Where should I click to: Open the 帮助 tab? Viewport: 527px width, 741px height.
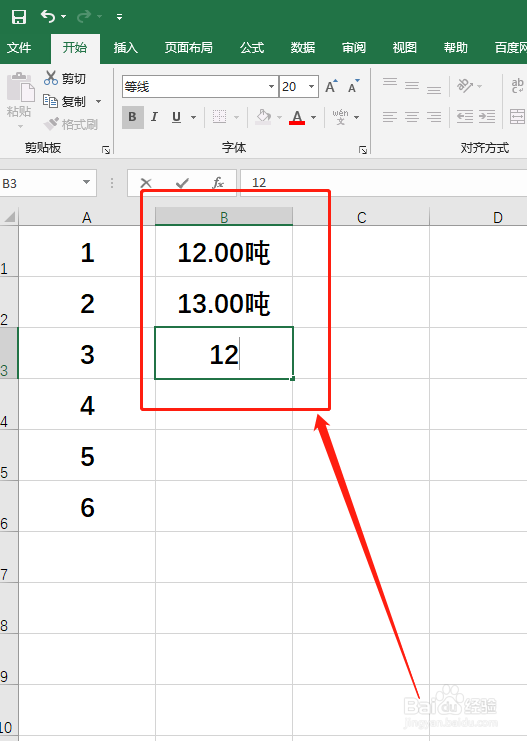(x=456, y=48)
